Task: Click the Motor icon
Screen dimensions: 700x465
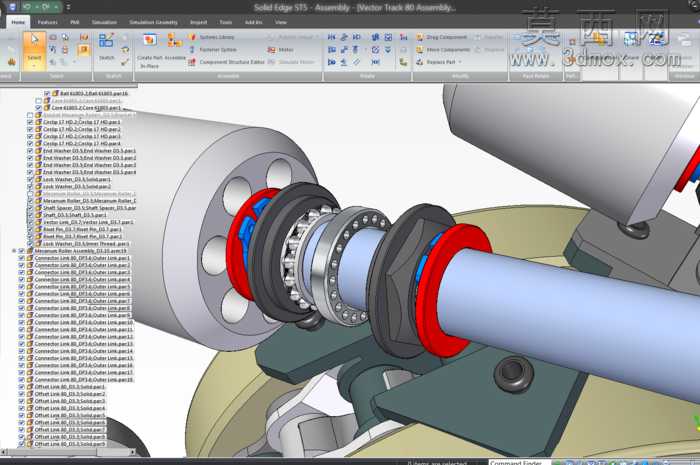Action: [271, 50]
